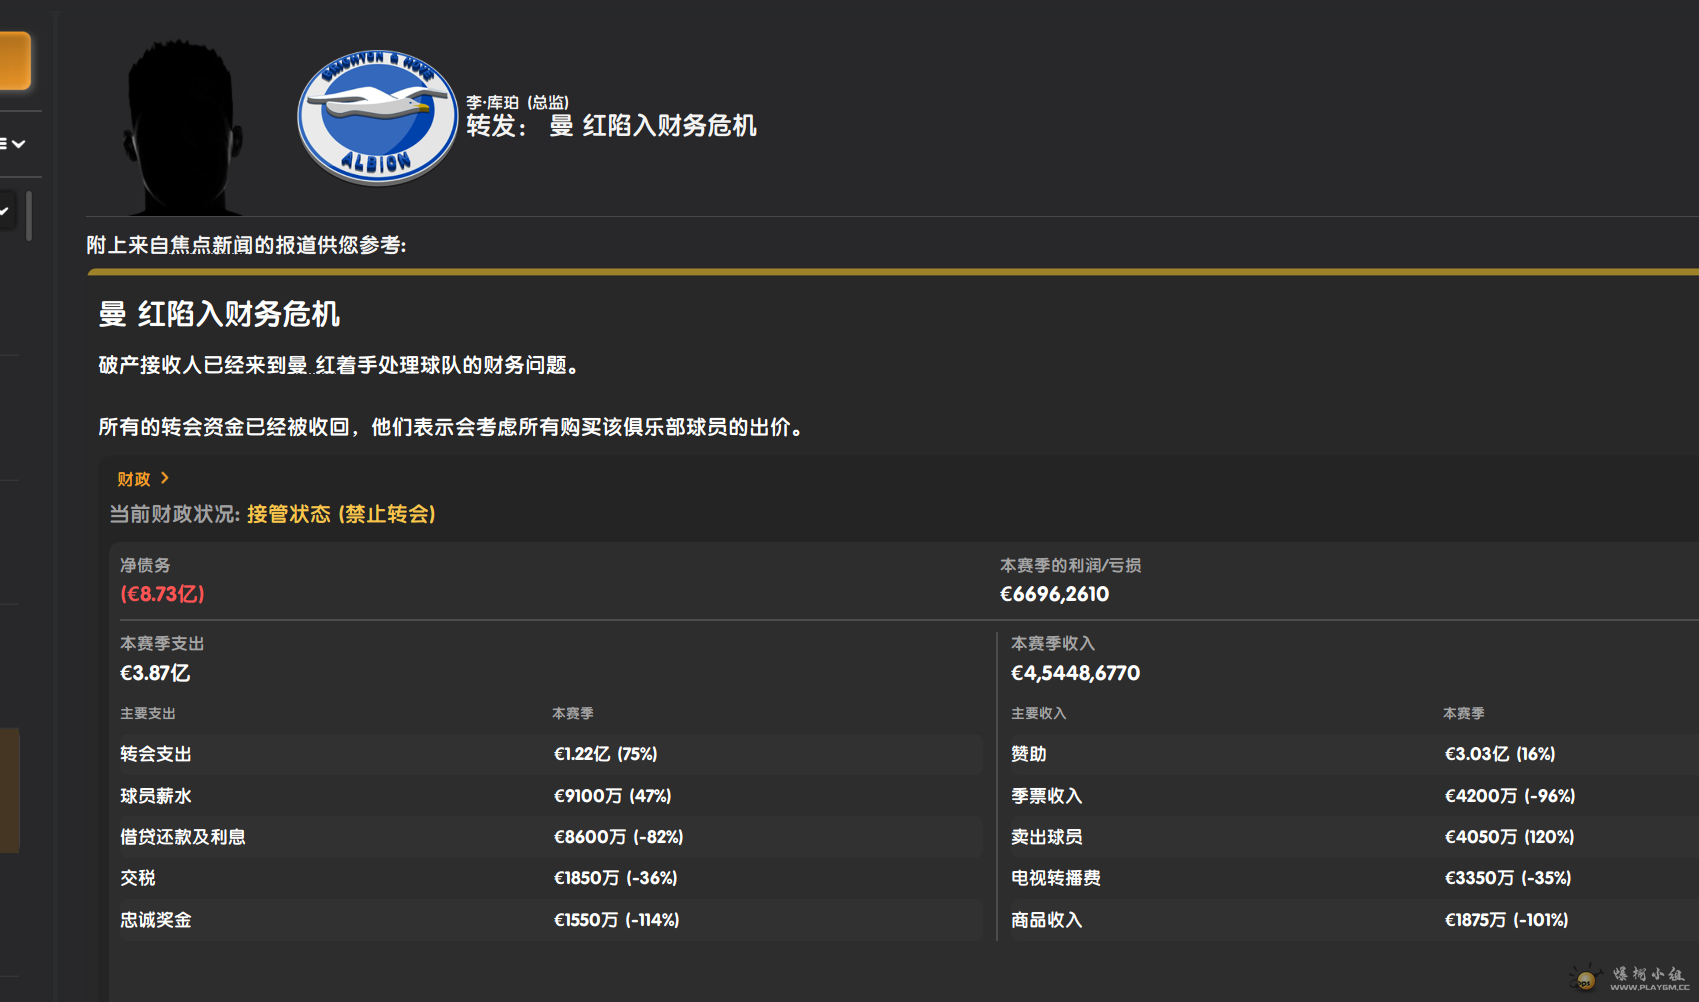Select the 季票收入 income row

point(1350,796)
